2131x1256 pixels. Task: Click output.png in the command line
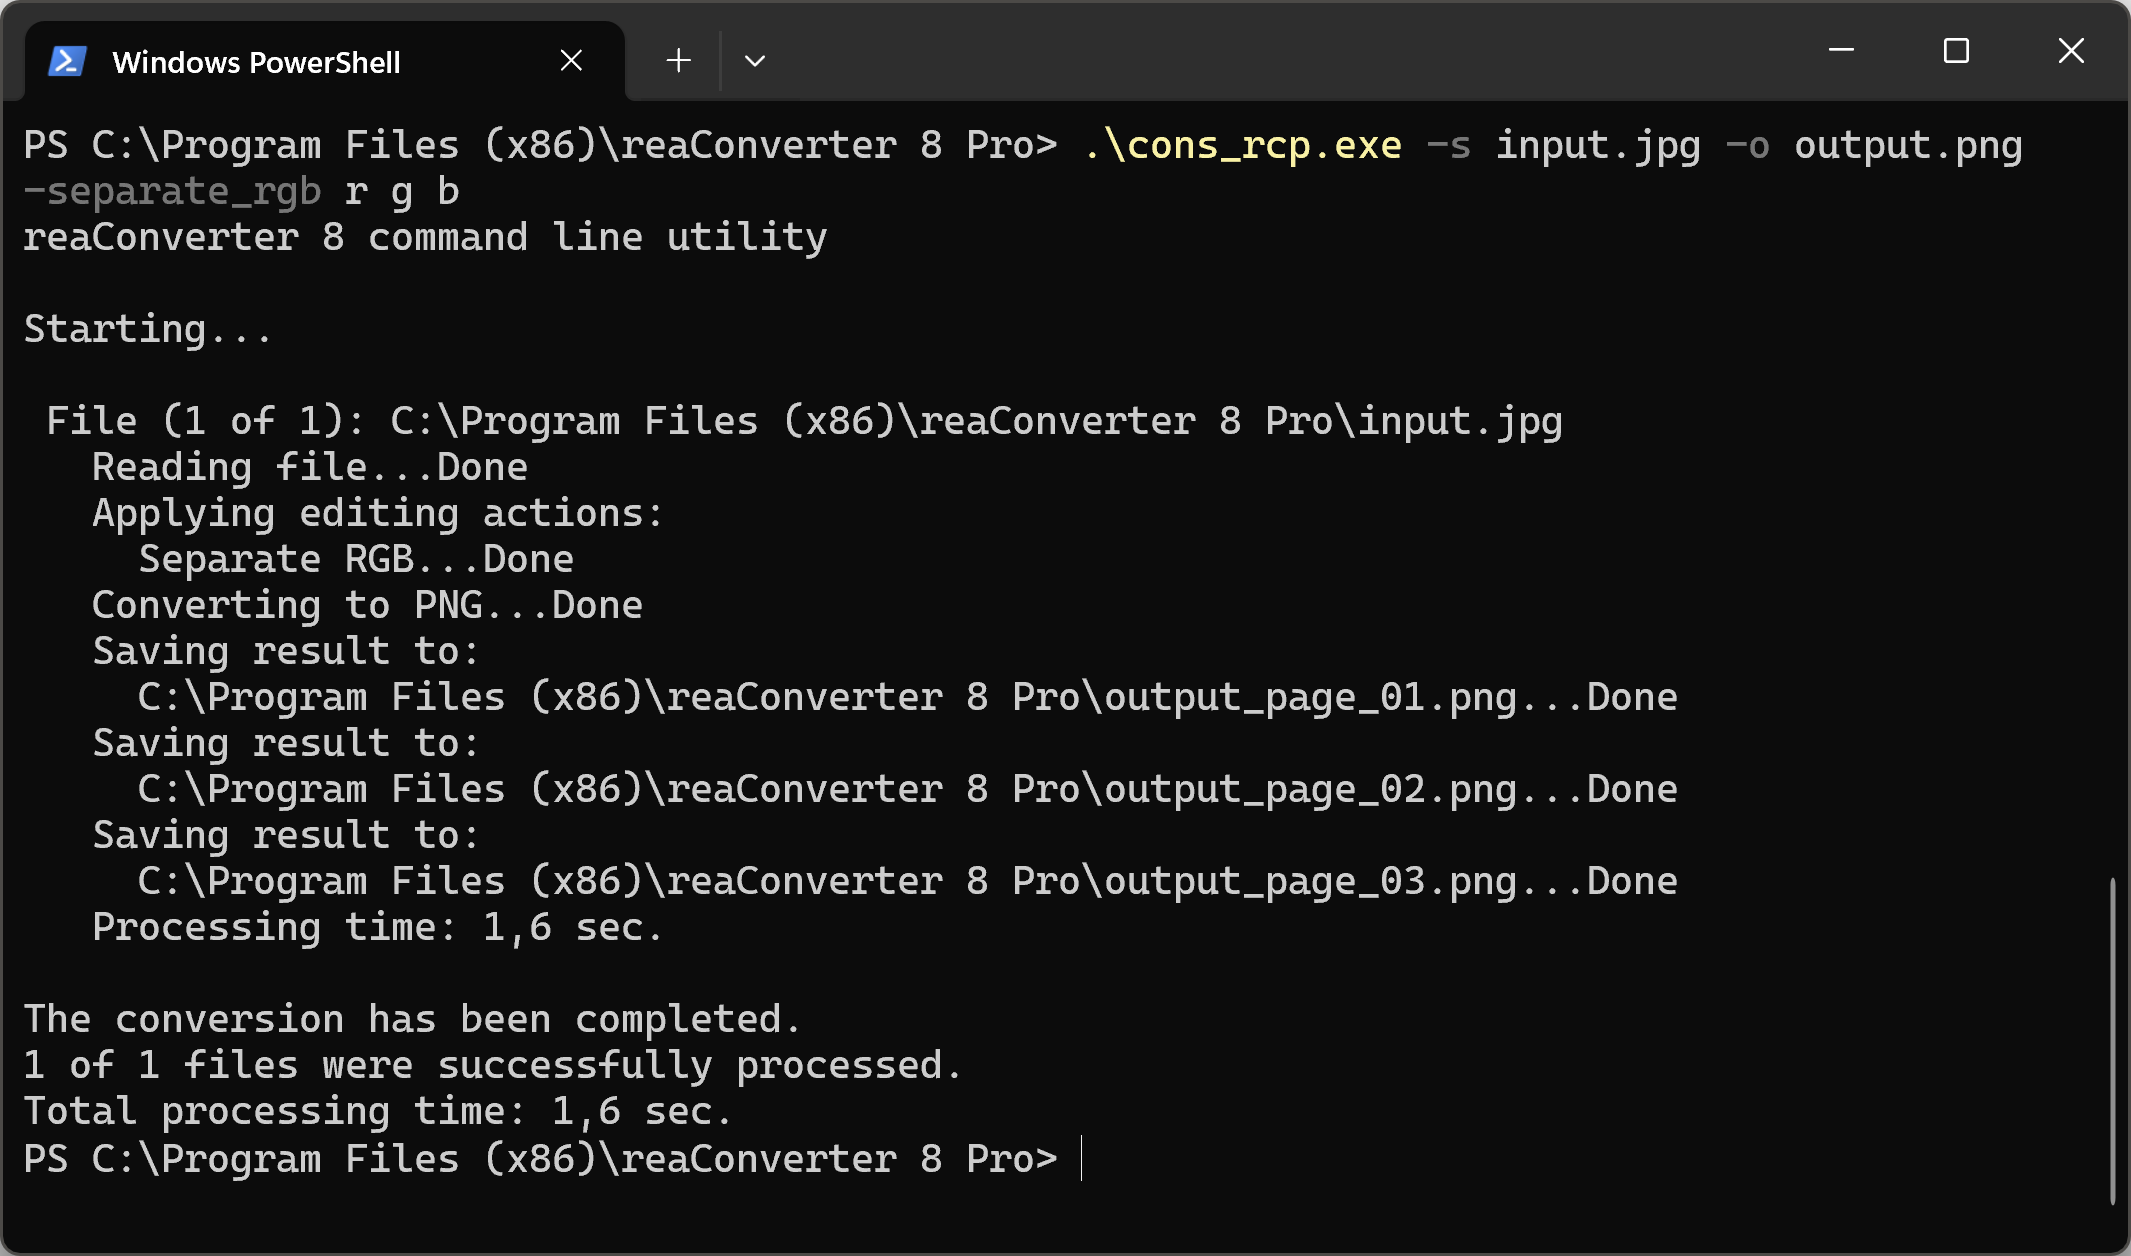click(1908, 146)
